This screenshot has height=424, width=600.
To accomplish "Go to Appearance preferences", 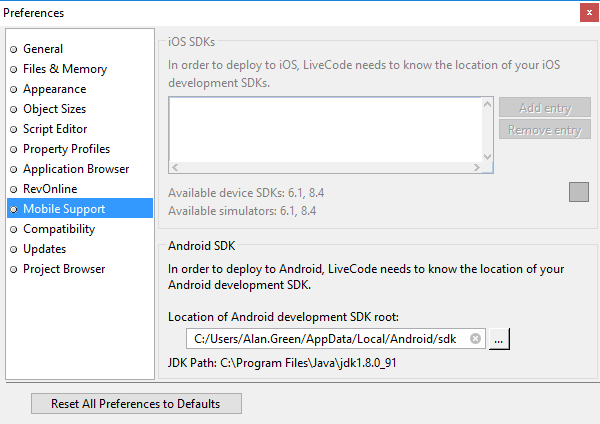I will pos(54,89).
